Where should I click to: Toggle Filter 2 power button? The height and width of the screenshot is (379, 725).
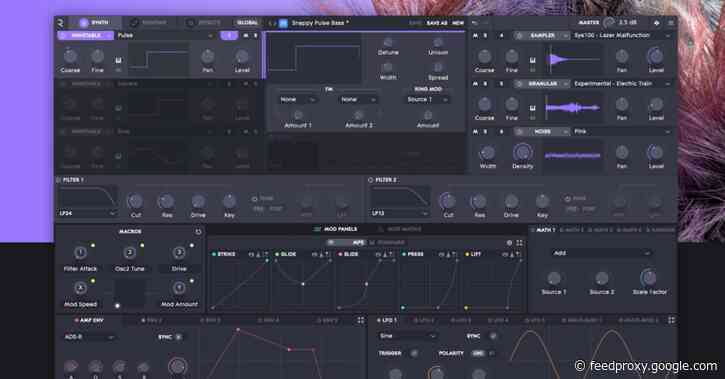coord(371,180)
